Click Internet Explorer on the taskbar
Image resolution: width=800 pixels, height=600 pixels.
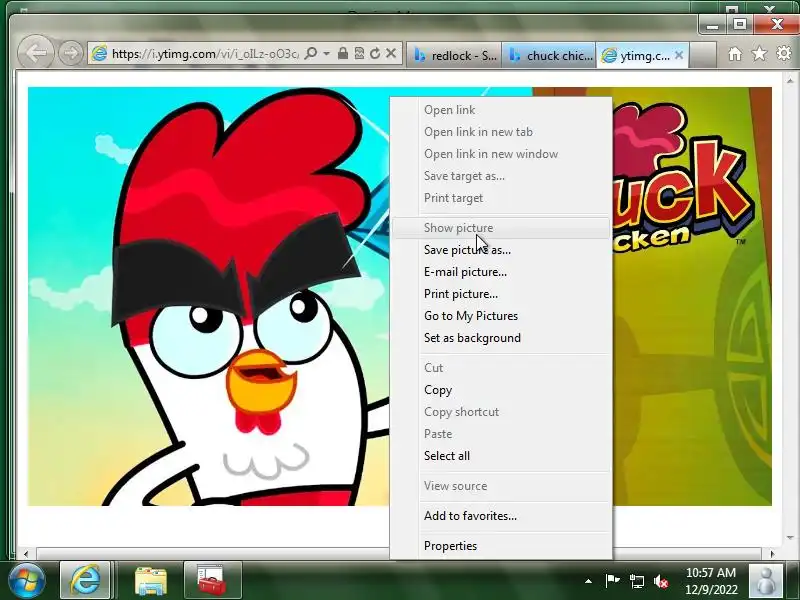pos(85,581)
